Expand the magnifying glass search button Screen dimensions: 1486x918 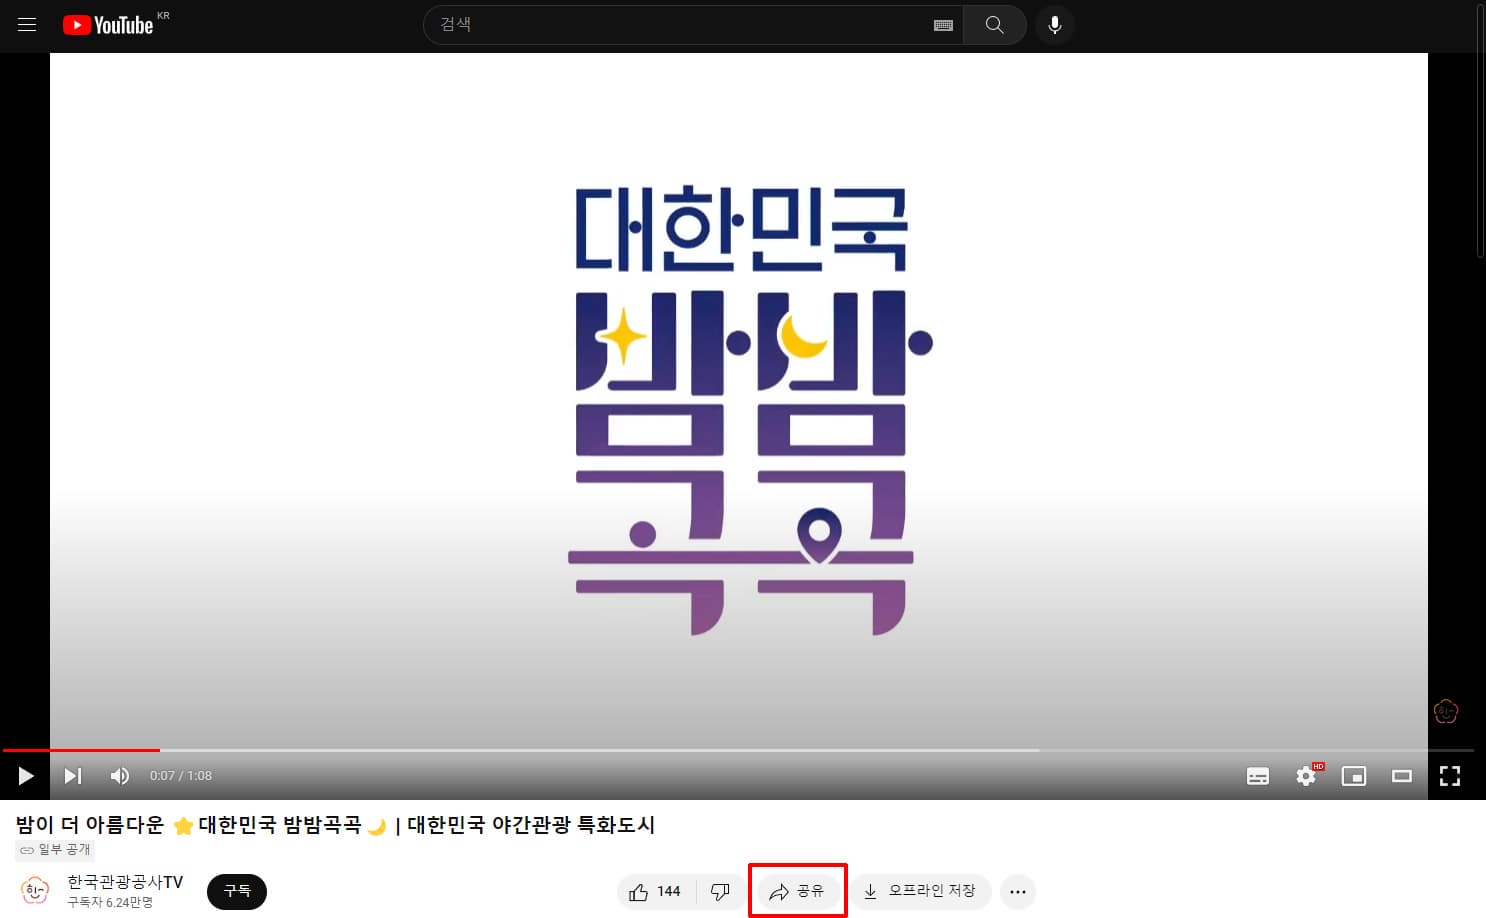pos(994,25)
